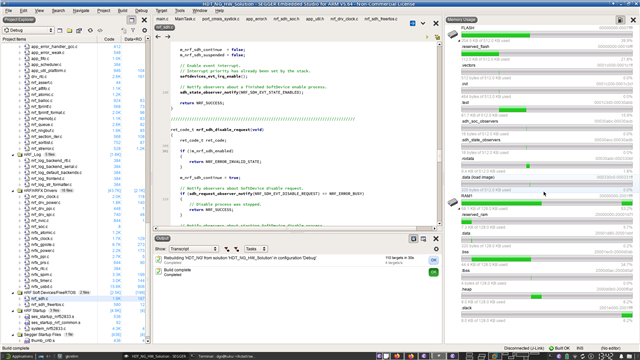Click the Project Explorer dock window icon
640x360 pixels.
(x=131, y=20)
